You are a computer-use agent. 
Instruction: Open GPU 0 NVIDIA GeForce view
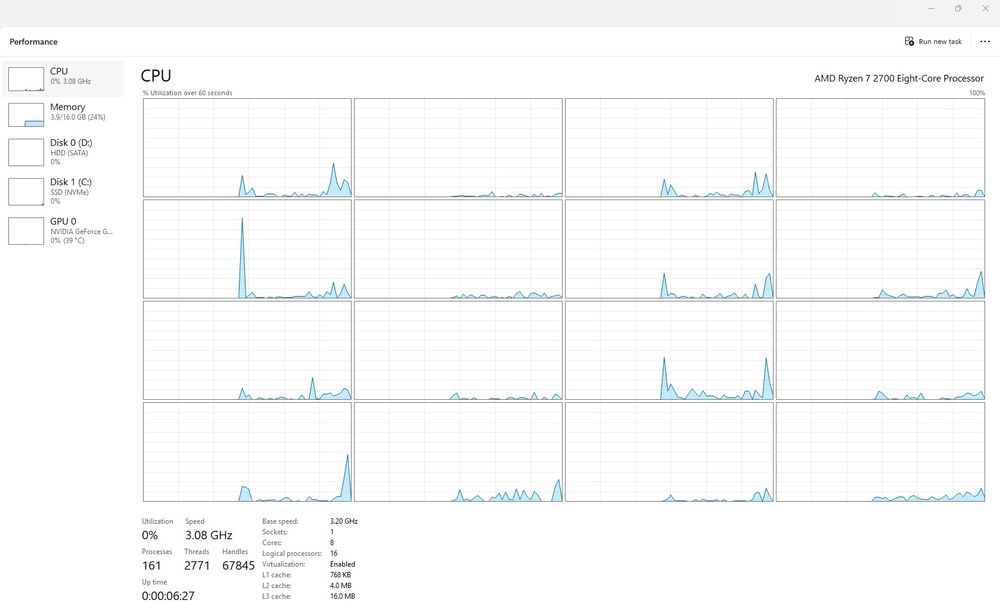click(x=62, y=230)
